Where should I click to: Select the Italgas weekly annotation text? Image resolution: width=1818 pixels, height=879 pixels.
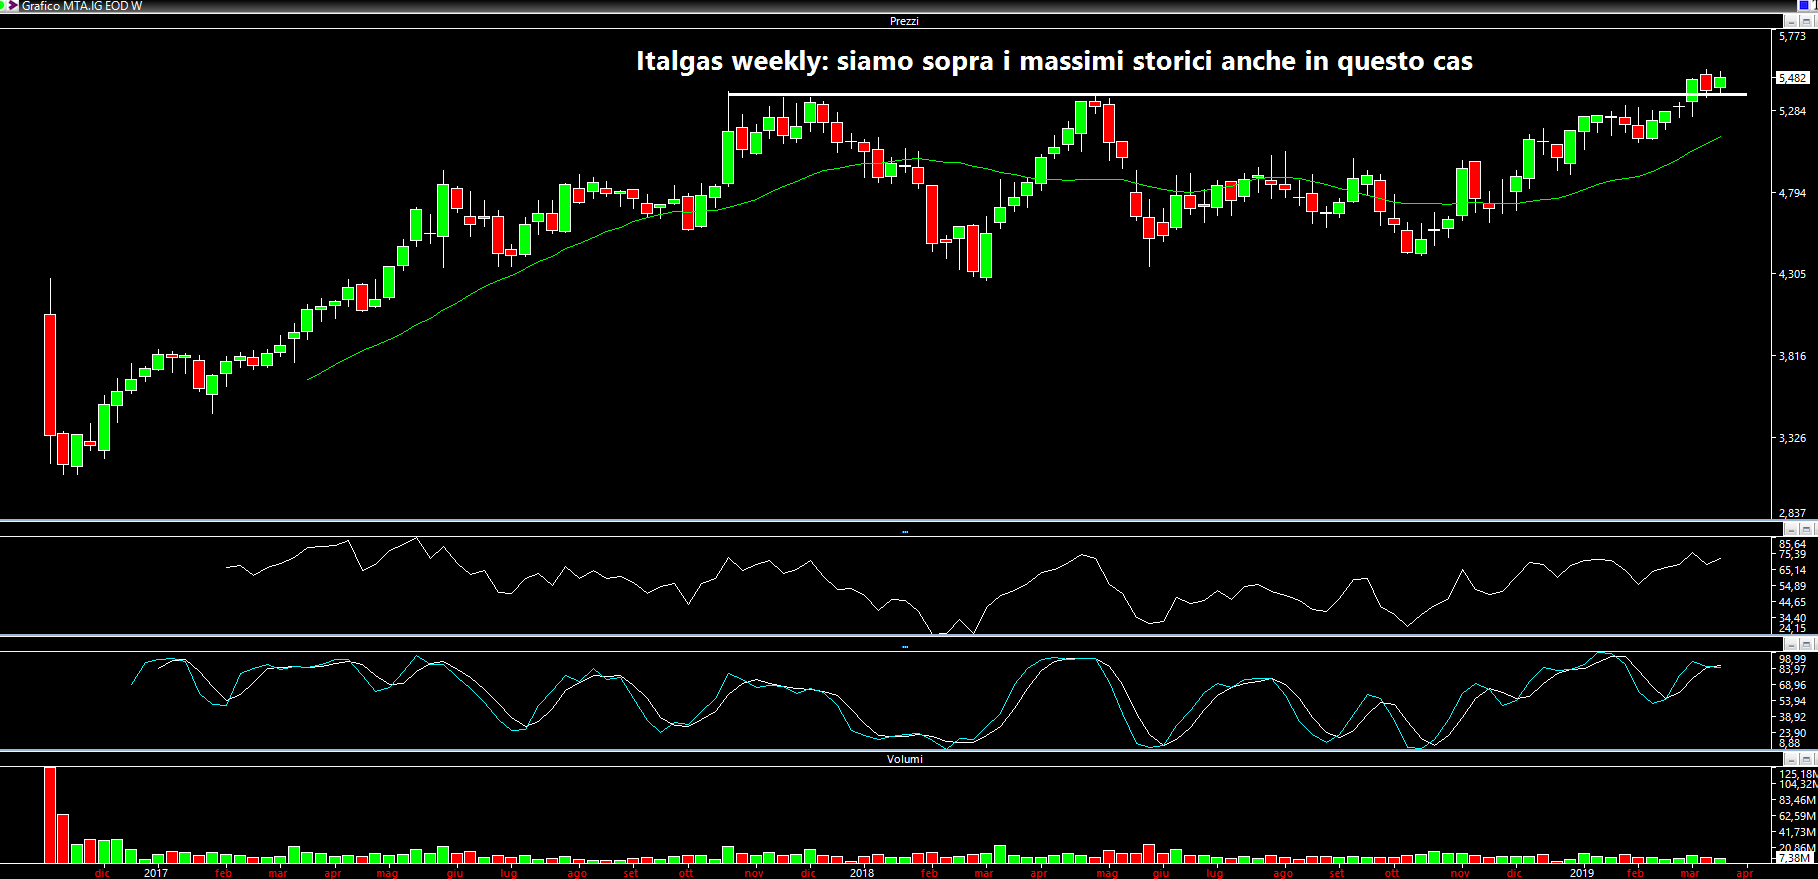coord(1054,61)
